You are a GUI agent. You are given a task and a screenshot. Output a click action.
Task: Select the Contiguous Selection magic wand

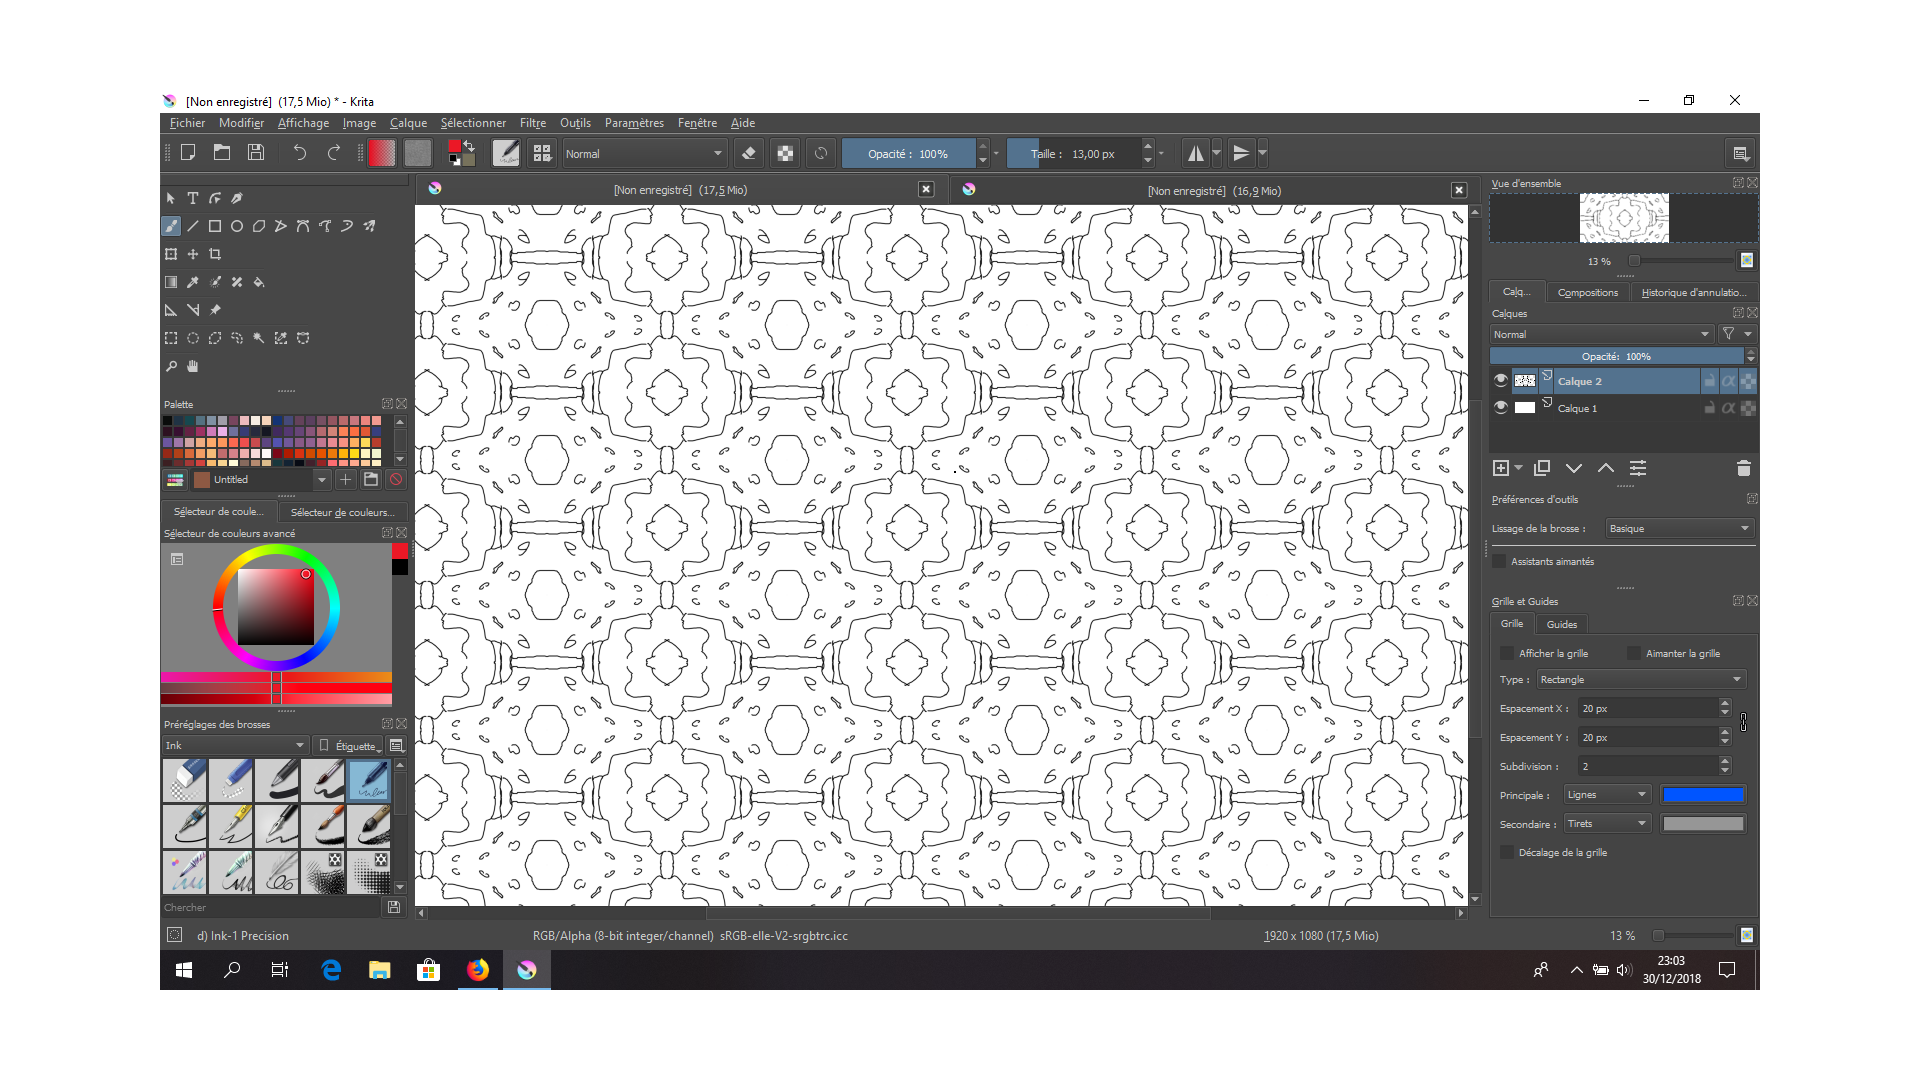click(259, 338)
